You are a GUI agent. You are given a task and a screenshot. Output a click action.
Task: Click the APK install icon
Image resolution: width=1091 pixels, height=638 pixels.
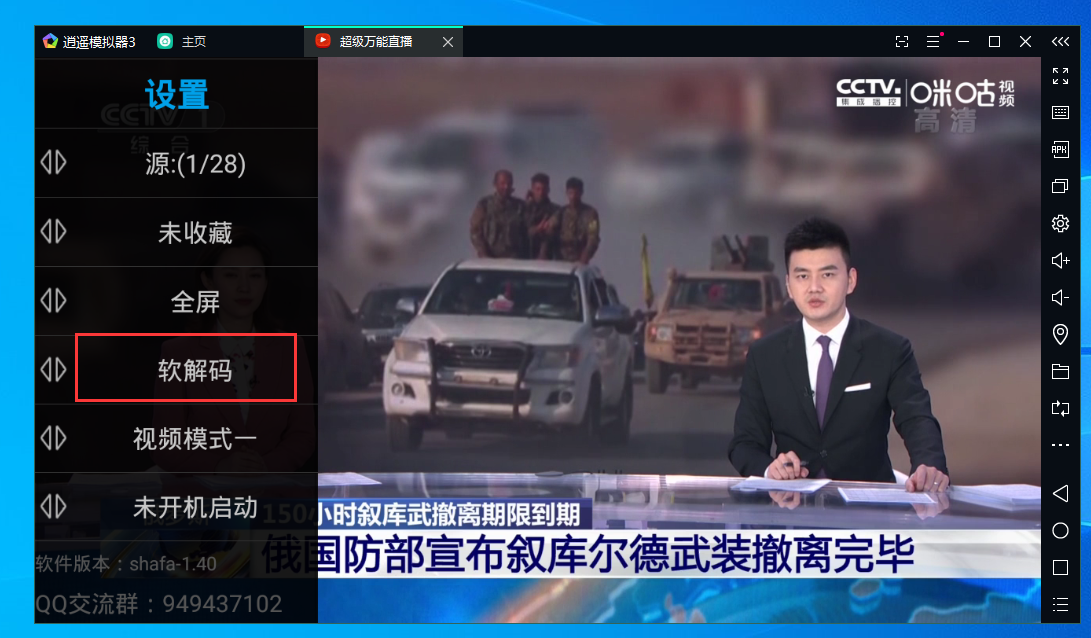(1060, 150)
